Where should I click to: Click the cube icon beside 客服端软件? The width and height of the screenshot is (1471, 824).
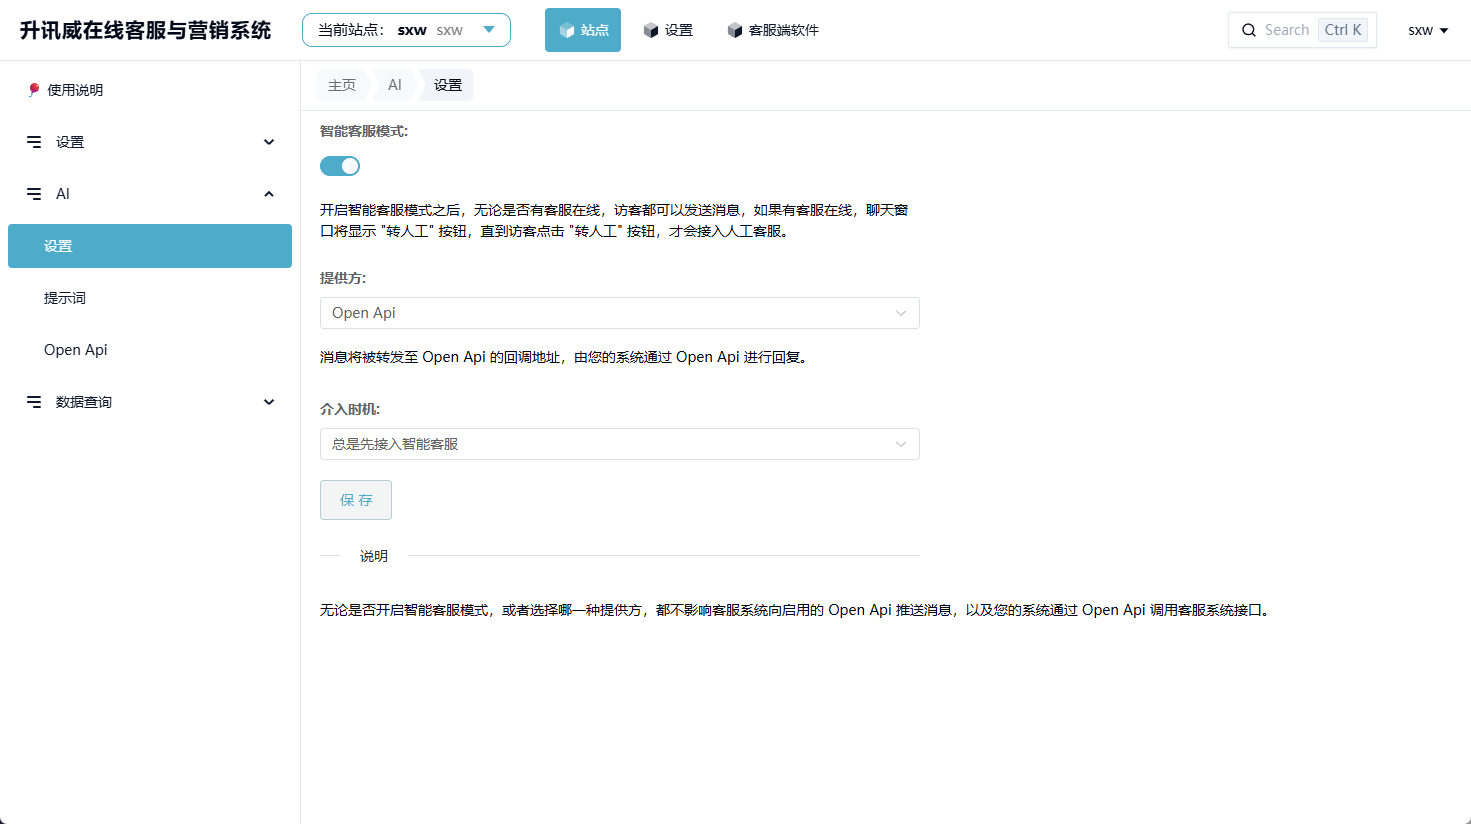(735, 30)
